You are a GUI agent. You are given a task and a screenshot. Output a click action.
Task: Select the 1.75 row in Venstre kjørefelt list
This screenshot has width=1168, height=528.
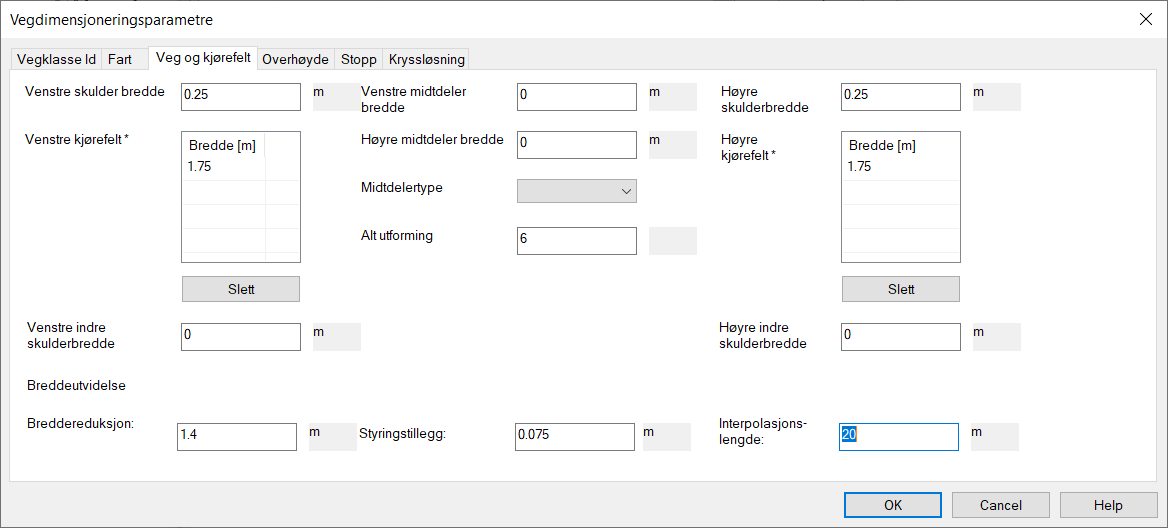(x=223, y=167)
